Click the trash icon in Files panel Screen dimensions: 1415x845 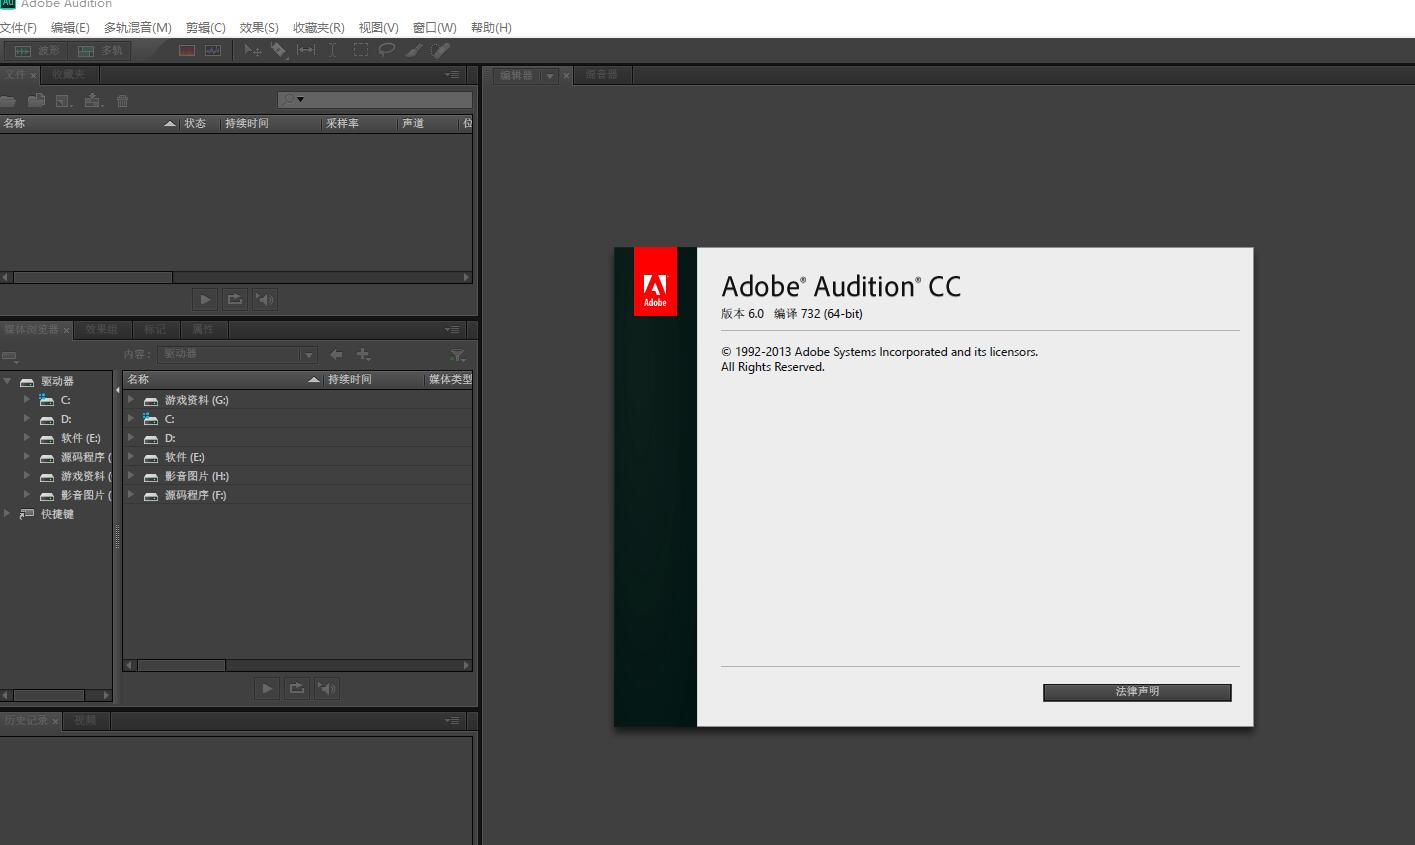click(122, 100)
